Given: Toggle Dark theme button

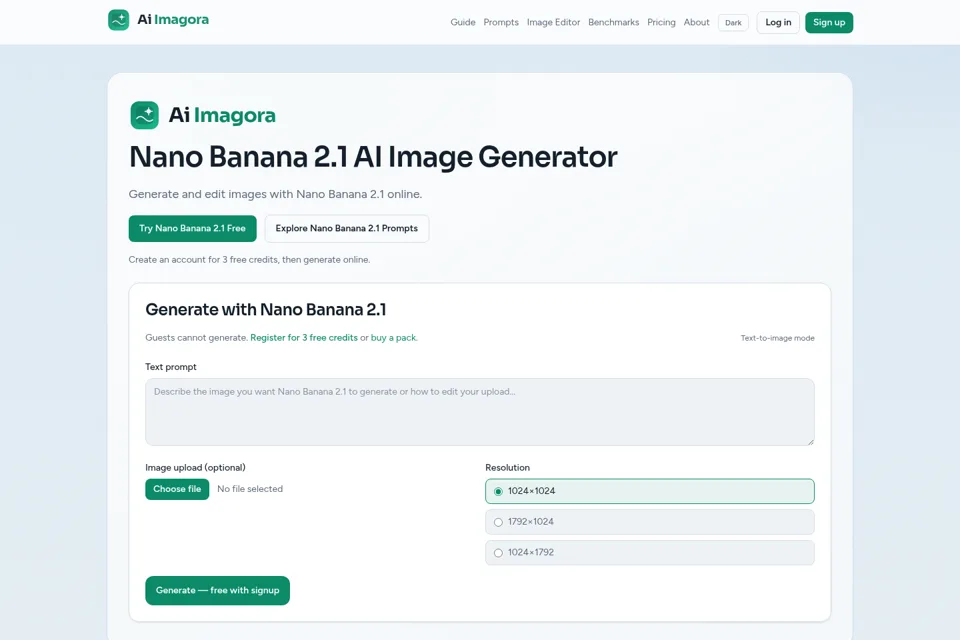Looking at the screenshot, I should click(x=733, y=23).
